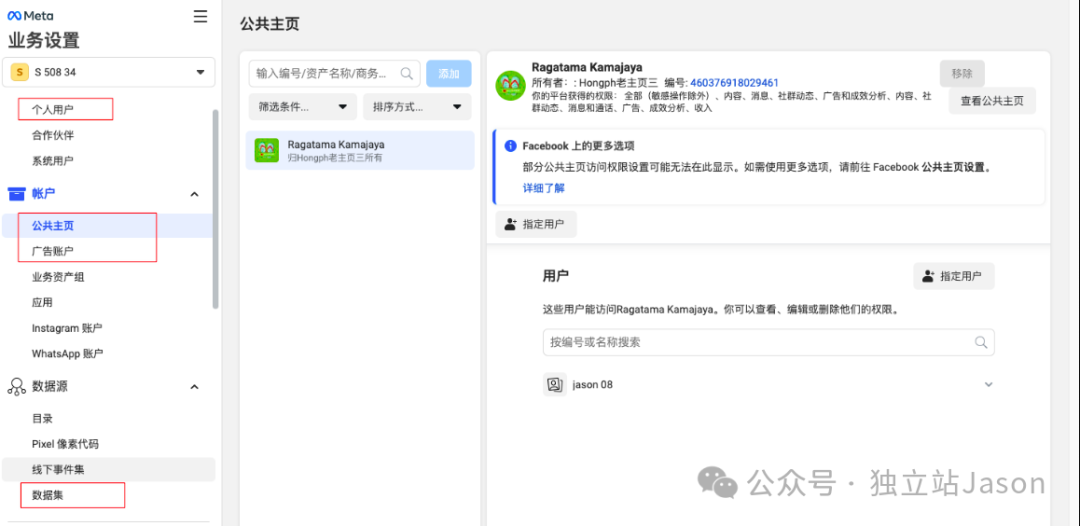Image resolution: width=1080 pixels, height=526 pixels.
Task: Click the Meta logo
Action: [x=30, y=16]
